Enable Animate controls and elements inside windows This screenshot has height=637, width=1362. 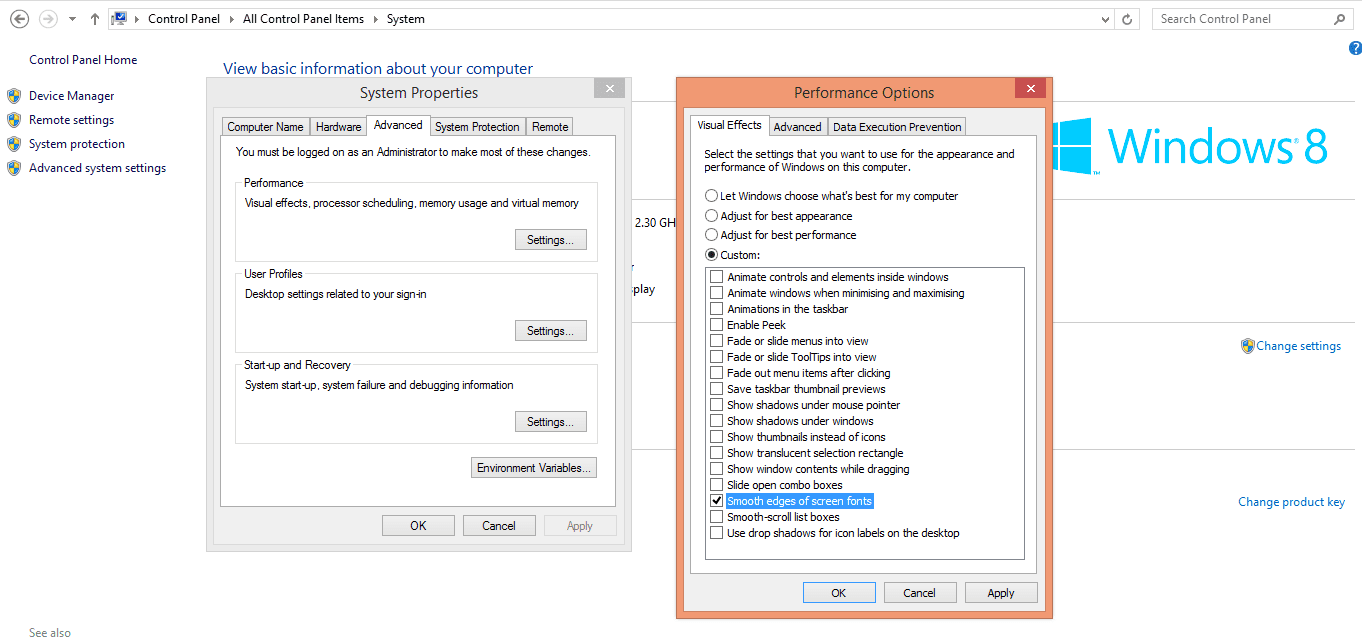716,277
